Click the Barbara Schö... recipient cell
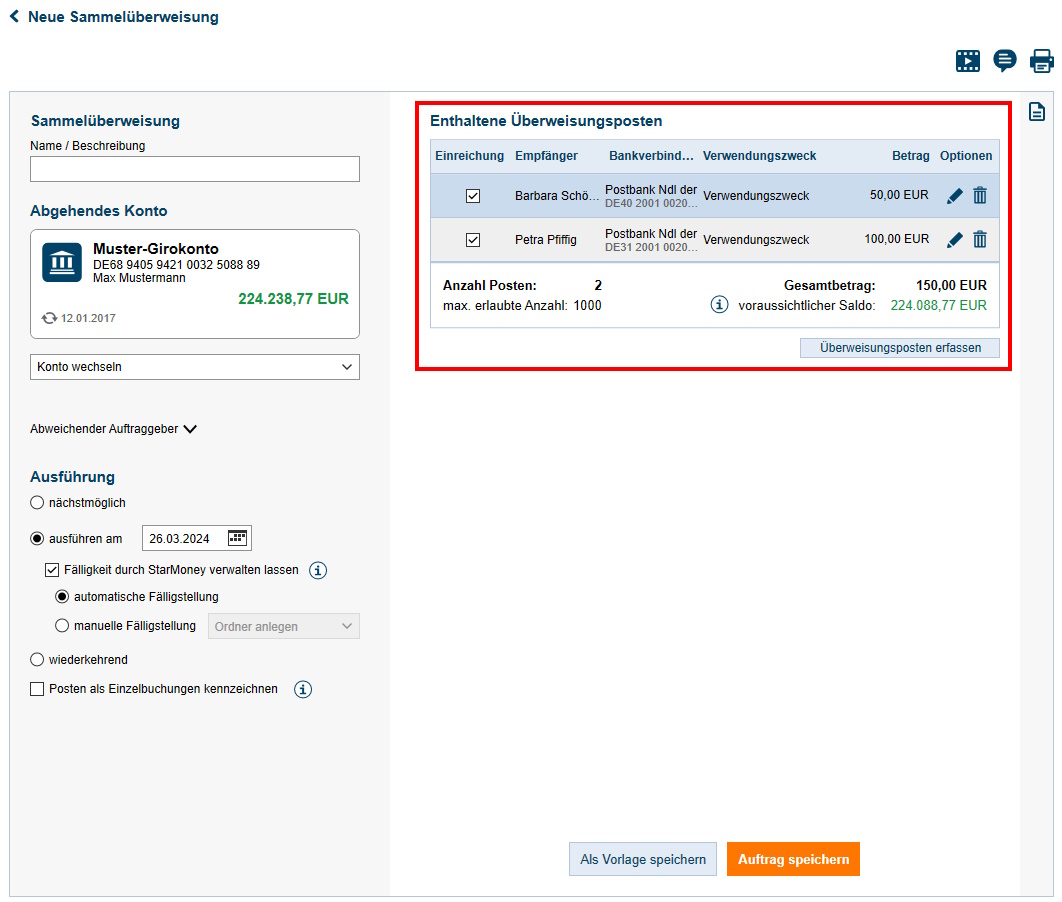Viewport: 1062px width, 902px height. pos(557,196)
